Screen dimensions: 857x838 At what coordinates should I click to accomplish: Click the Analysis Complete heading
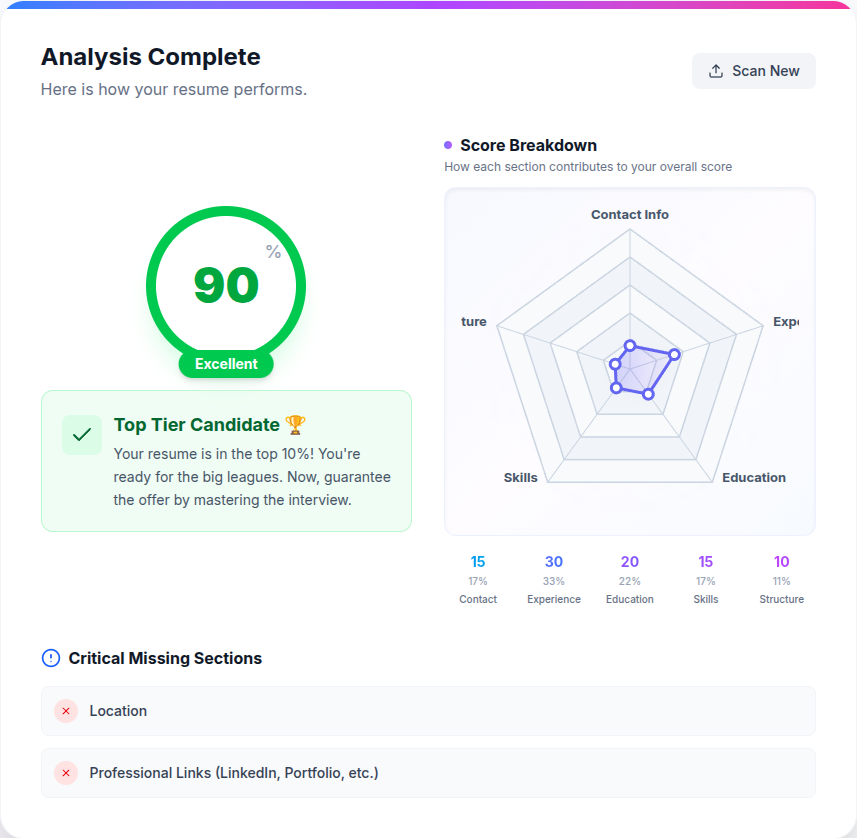(150, 57)
